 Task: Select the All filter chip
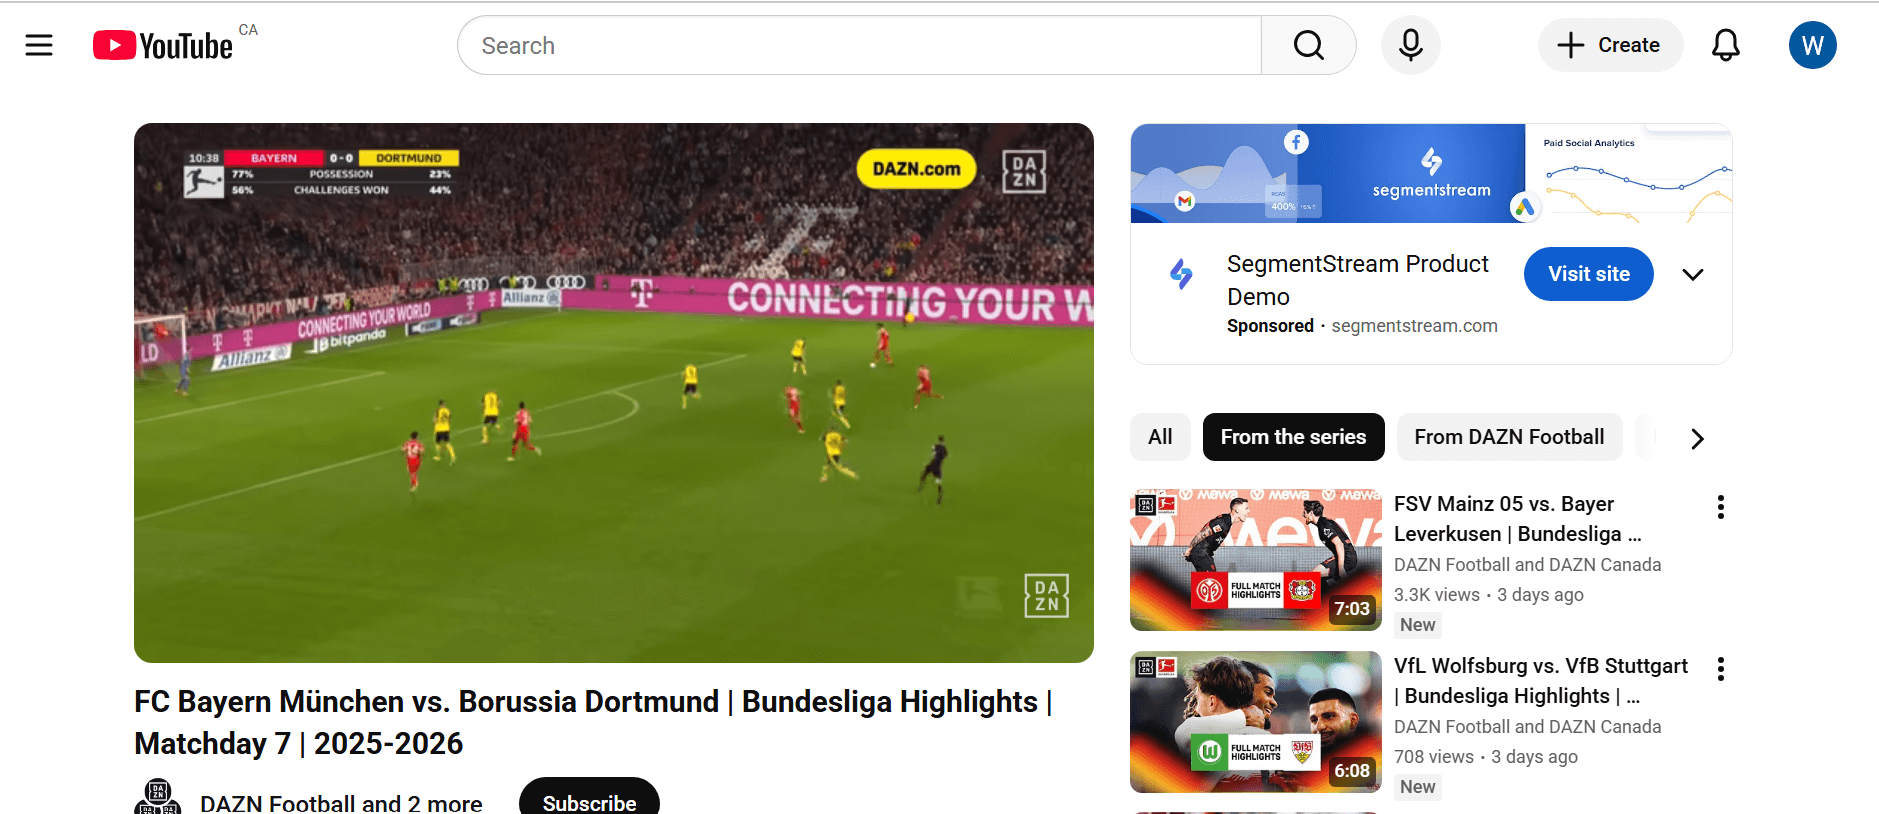(1160, 437)
